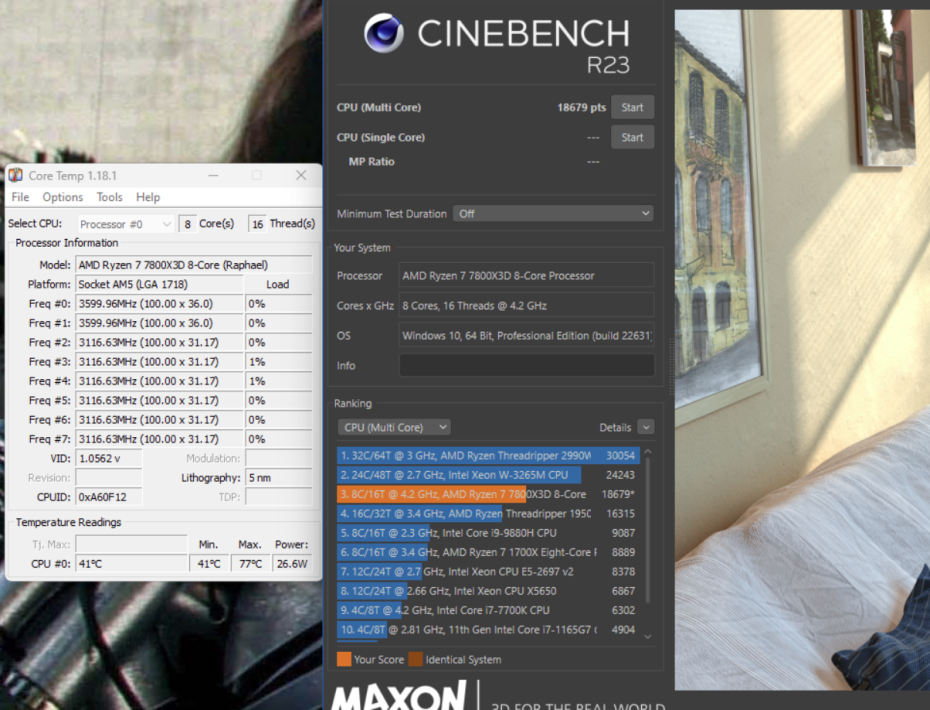Click the Freq #7 frequency value

tap(160, 439)
